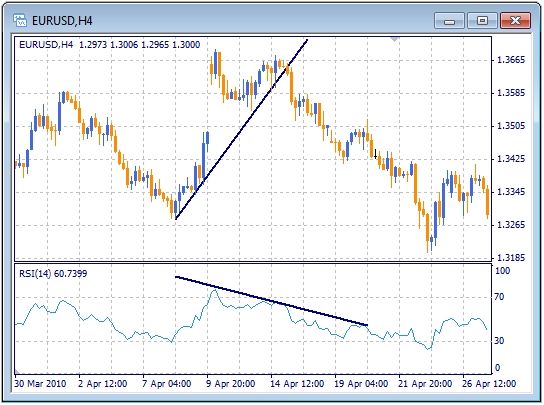Viewport: 544px width, 405px height.
Task: Click the 1.3665 price scale level
Action: pyautogui.click(x=511, y=60)
